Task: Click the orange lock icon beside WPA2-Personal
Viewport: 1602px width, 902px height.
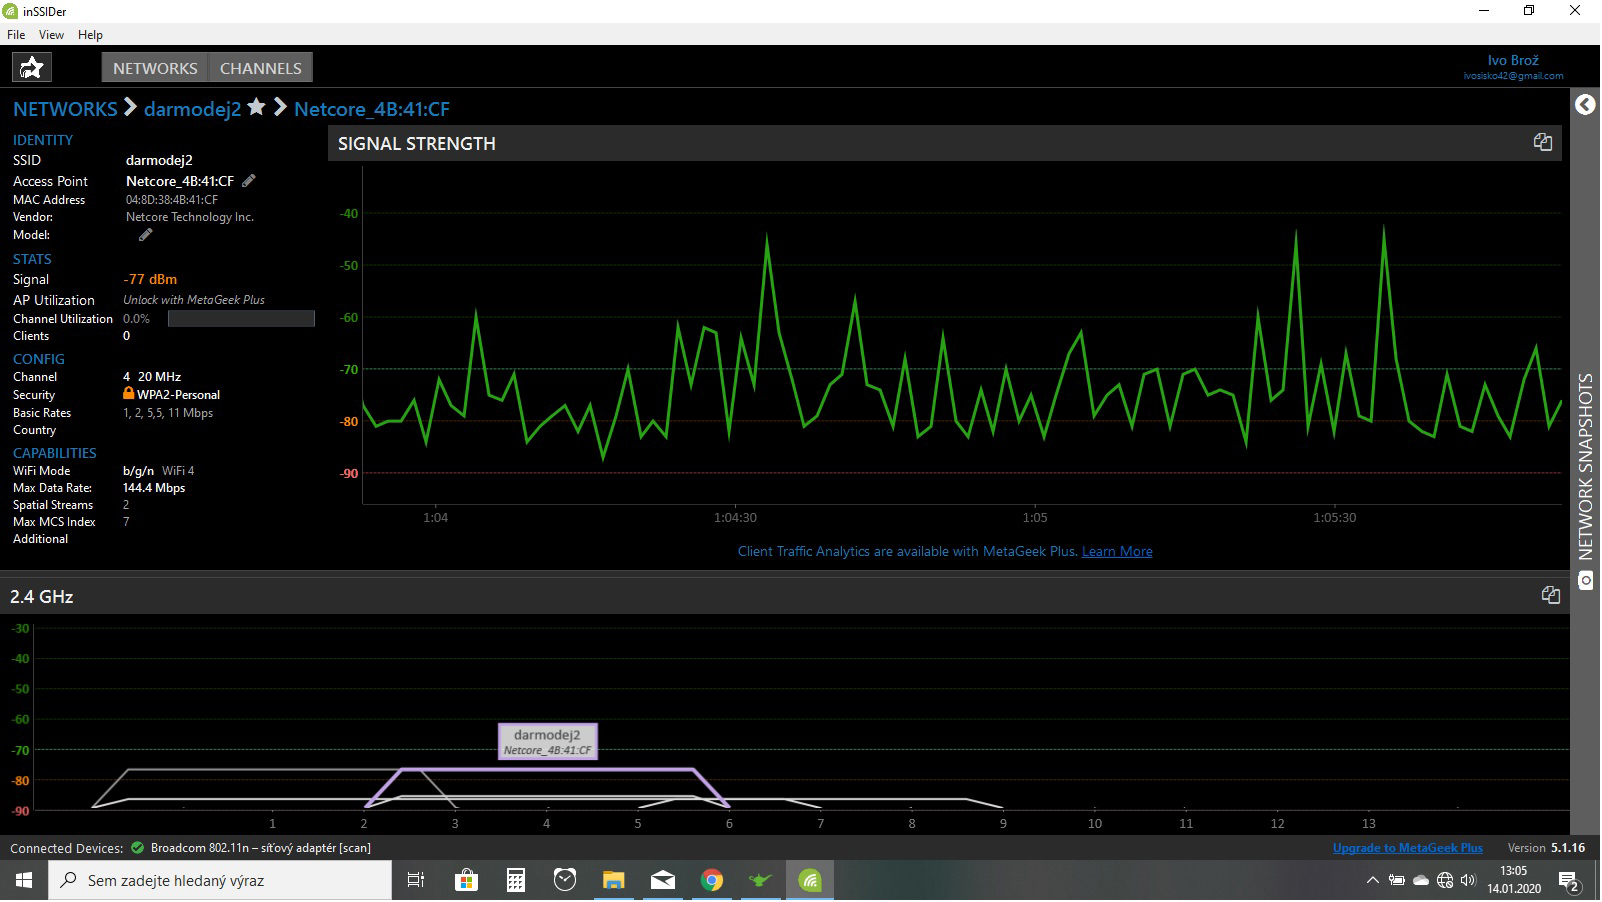Action: (129, 393)
